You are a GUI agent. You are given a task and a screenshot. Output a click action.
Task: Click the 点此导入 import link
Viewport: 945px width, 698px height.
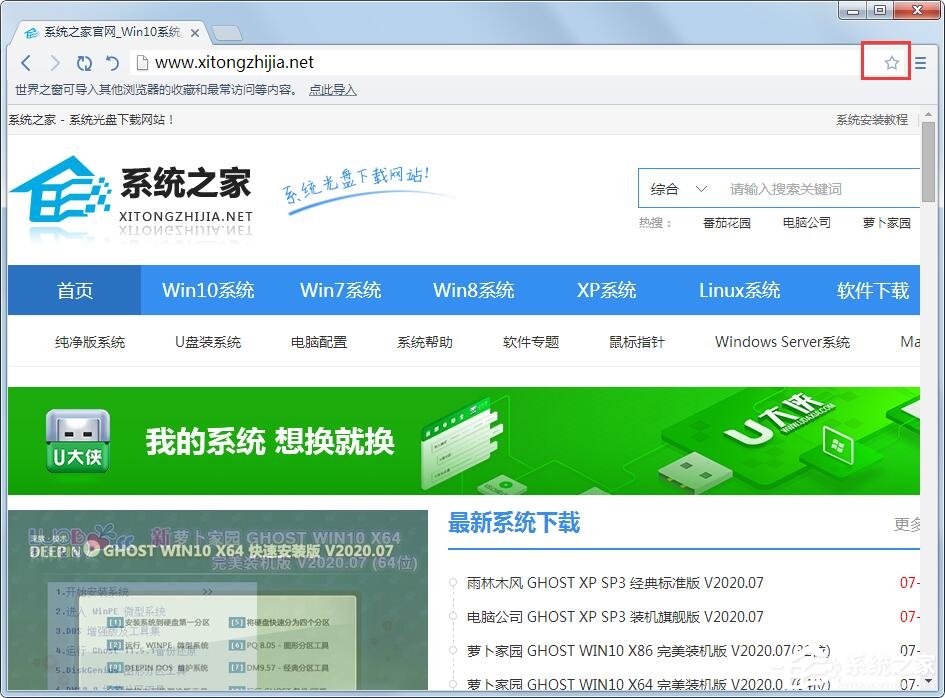click(x=331, y=91)
